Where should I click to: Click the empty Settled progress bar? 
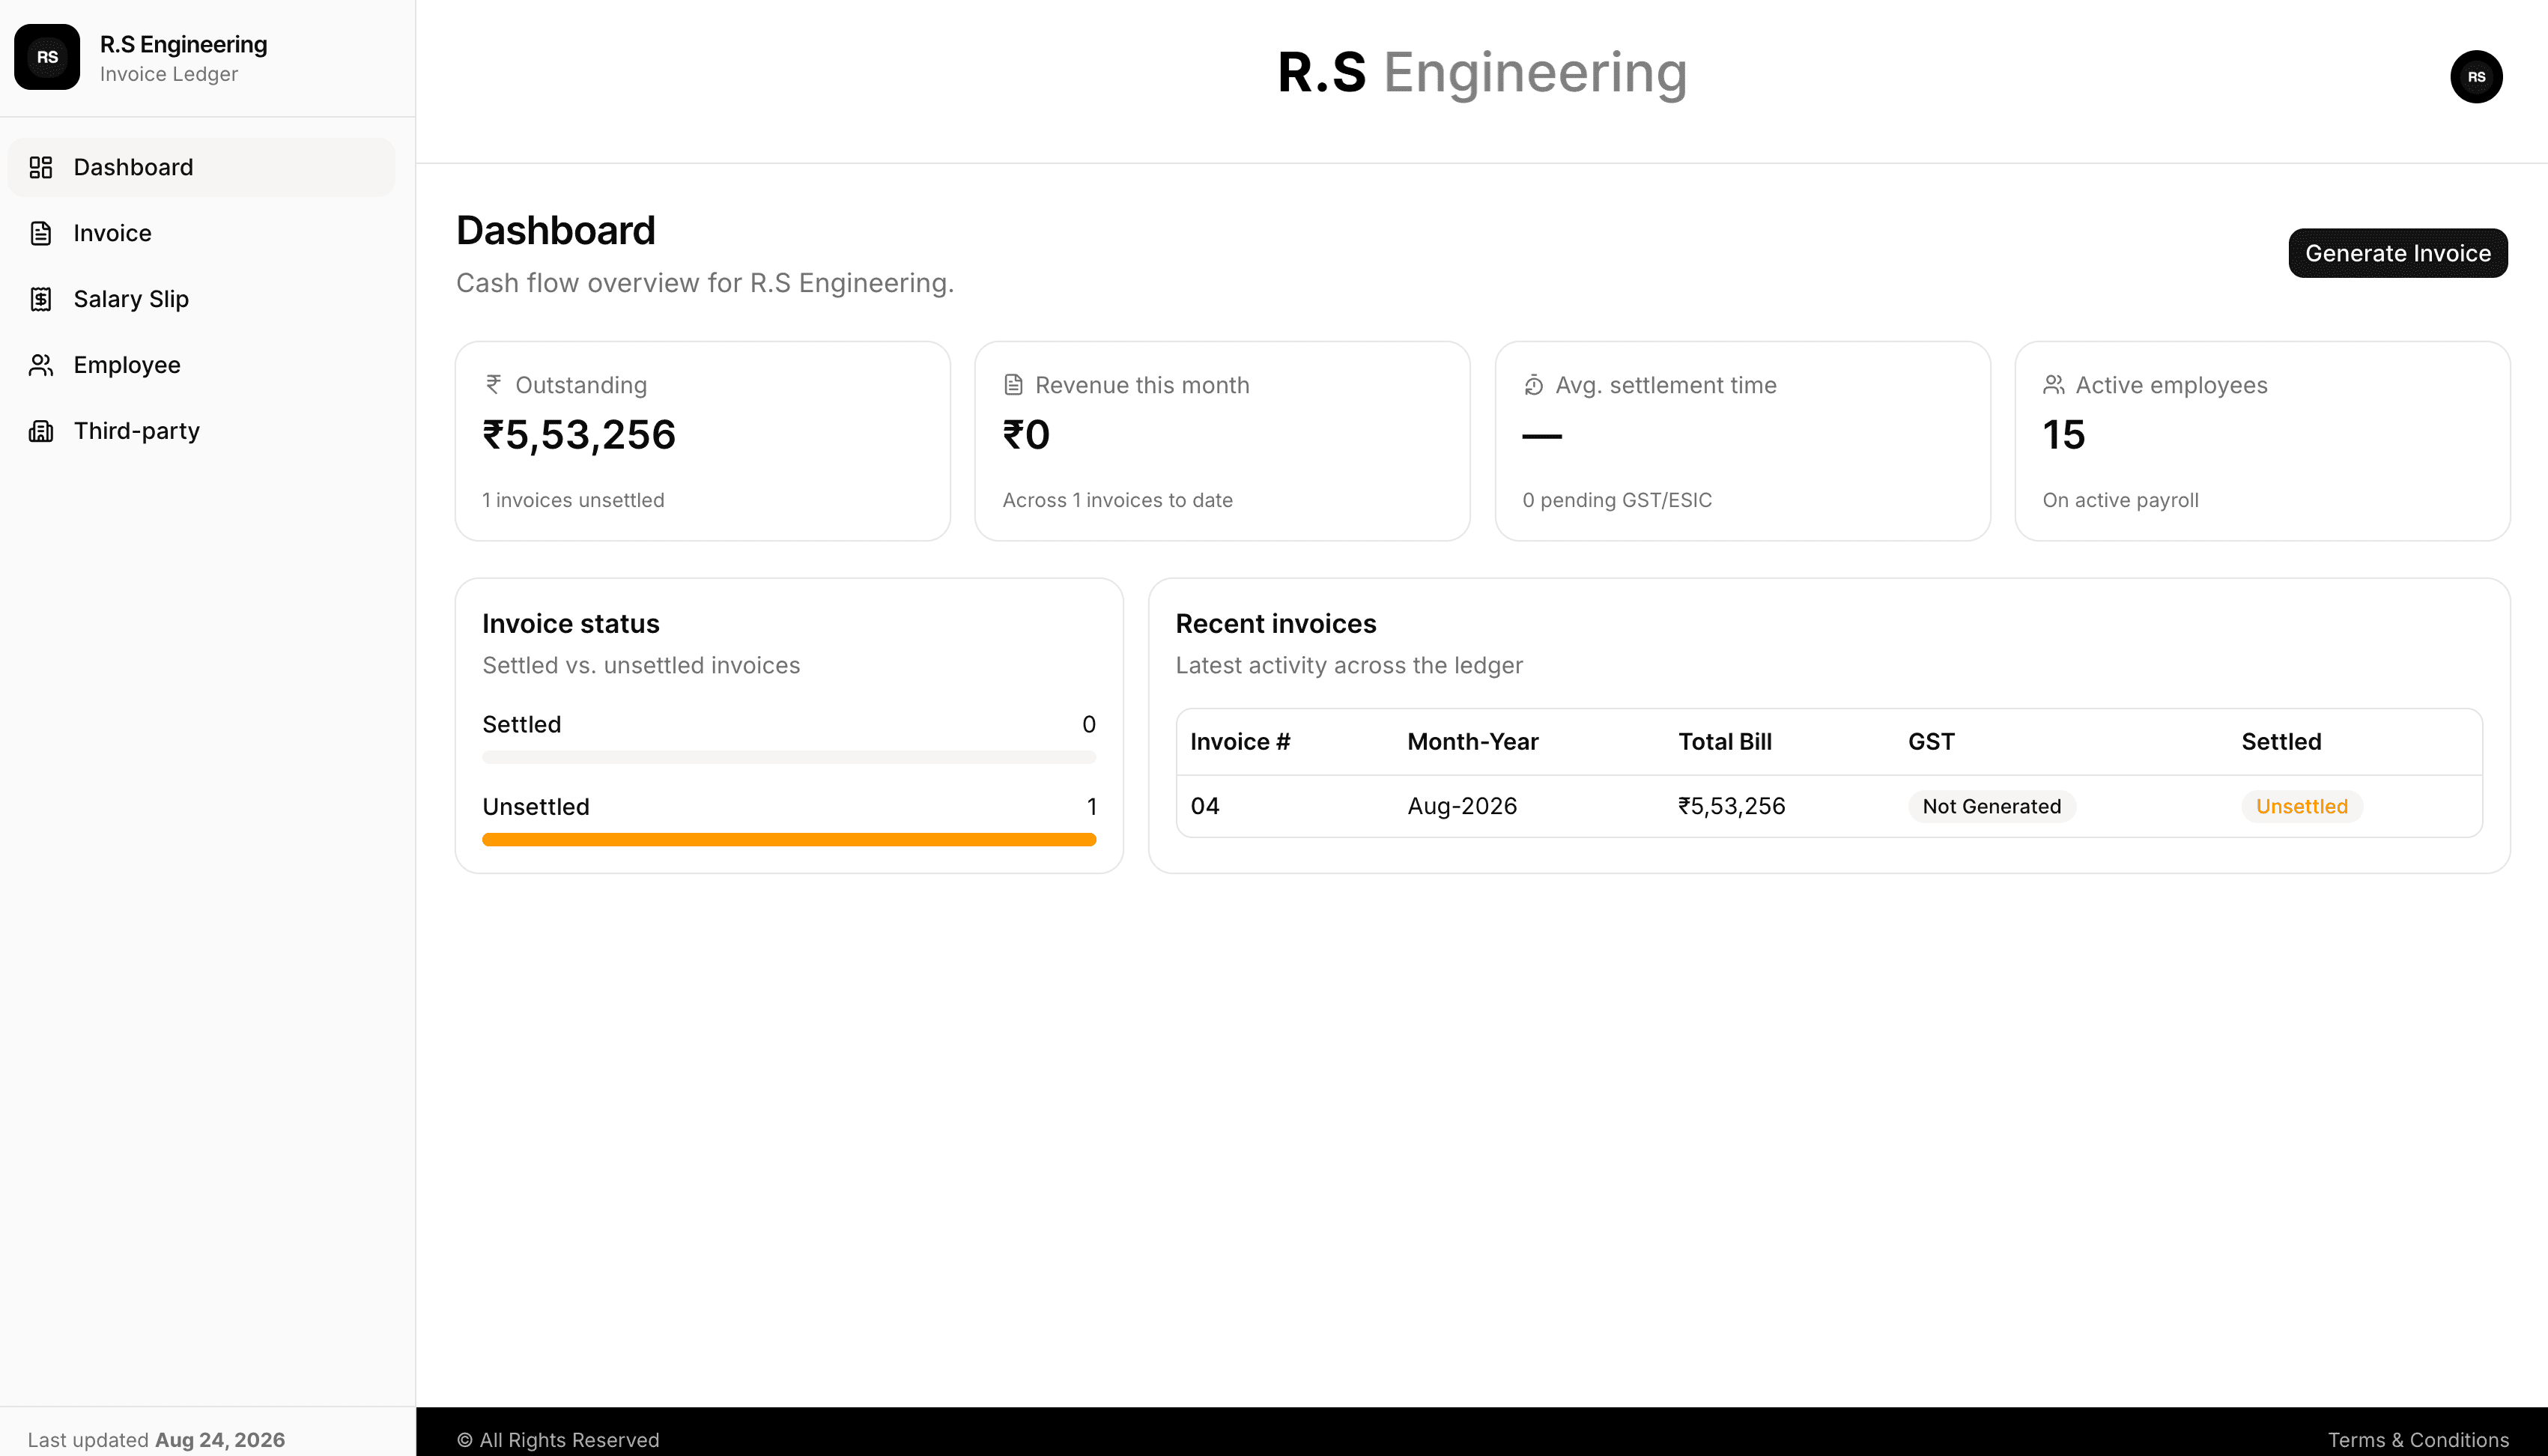789,757
